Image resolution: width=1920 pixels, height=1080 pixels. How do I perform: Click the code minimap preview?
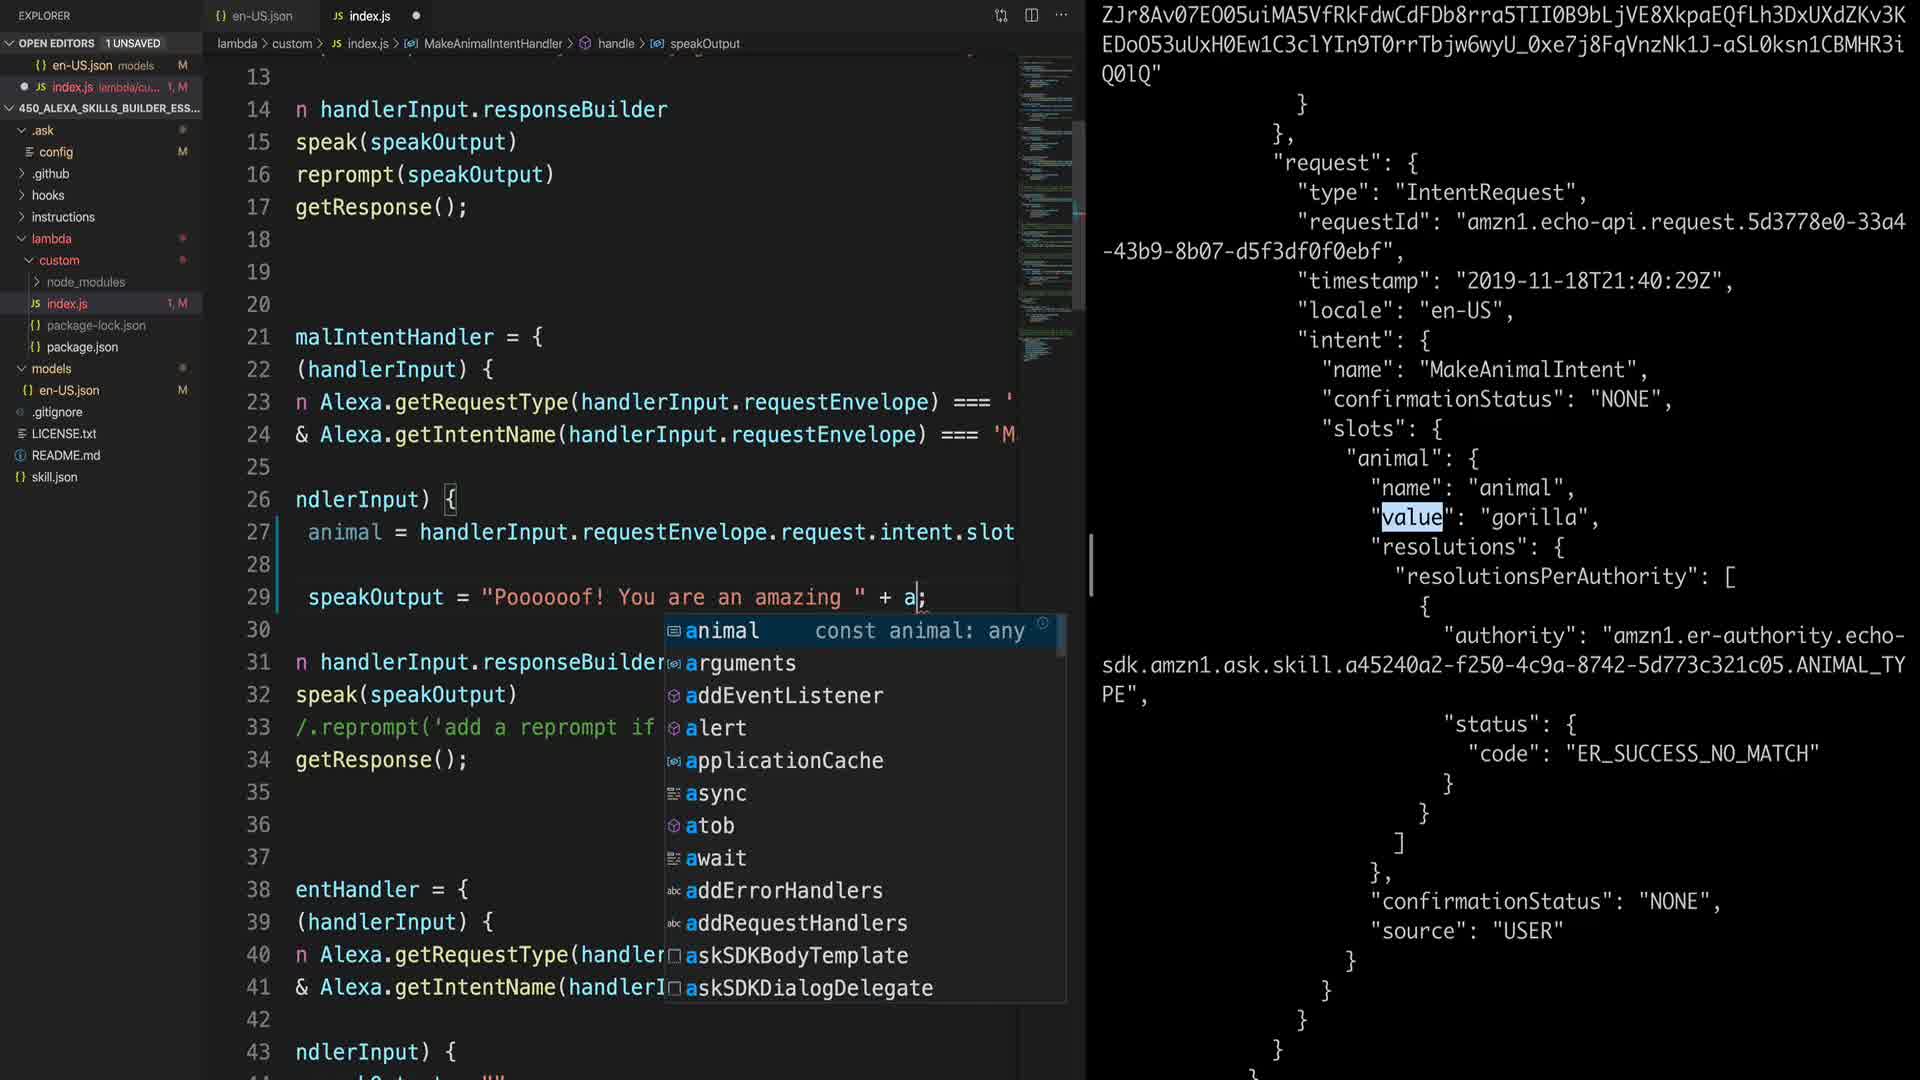coord(1045,200)
